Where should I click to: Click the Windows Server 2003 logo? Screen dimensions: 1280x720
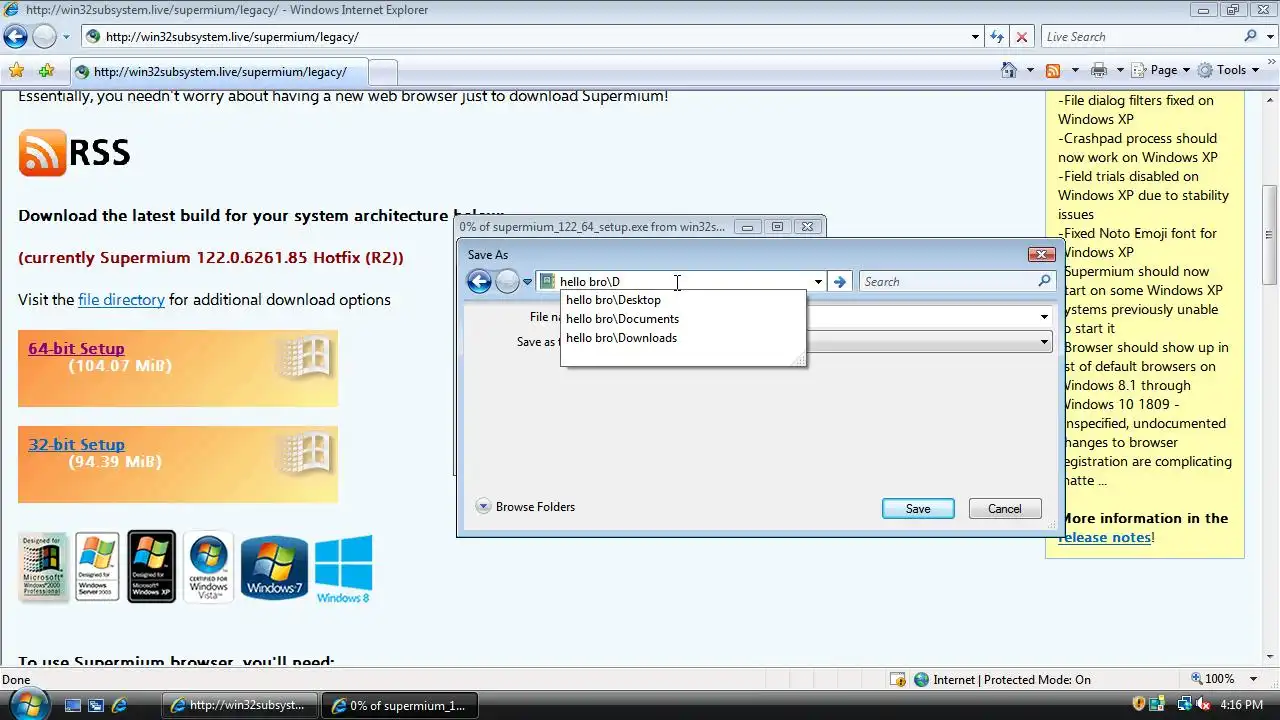97,566
